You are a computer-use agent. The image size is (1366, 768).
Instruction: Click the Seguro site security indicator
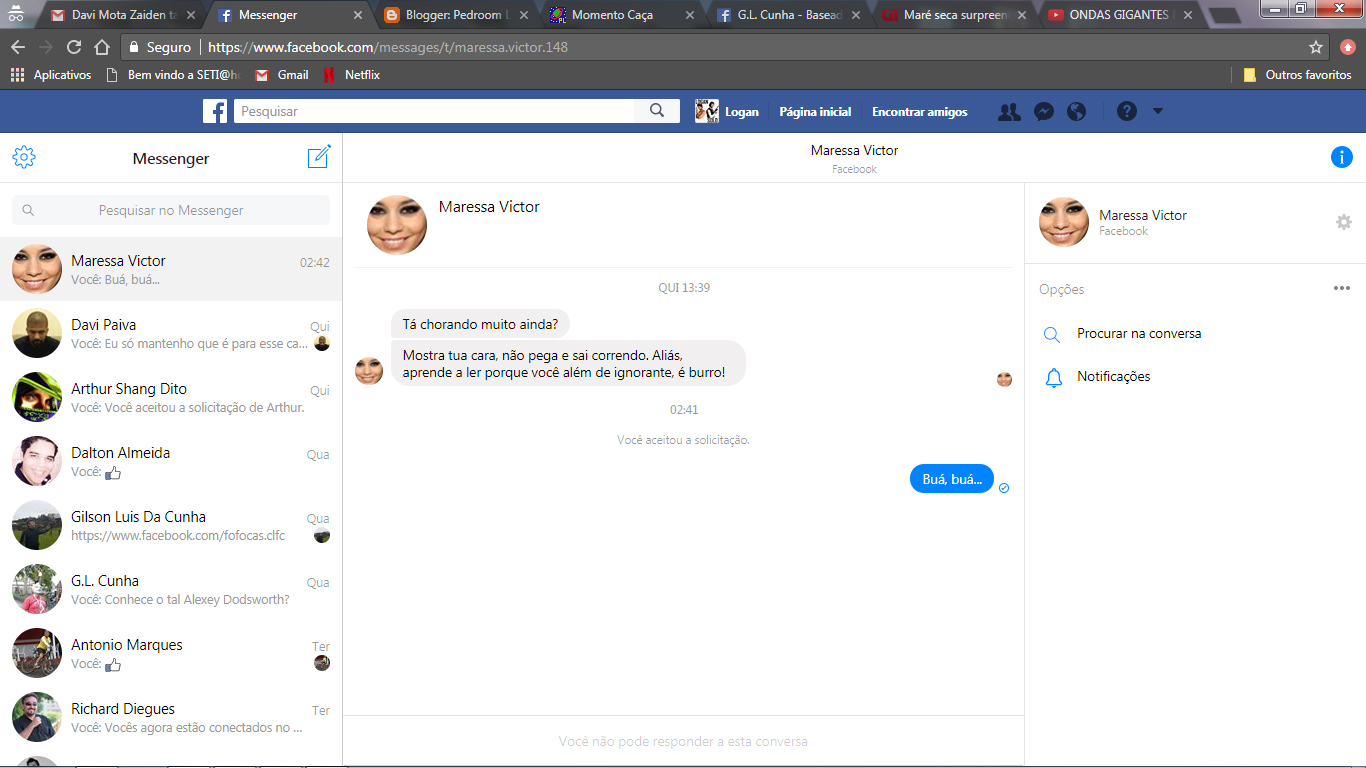[160, 47]
